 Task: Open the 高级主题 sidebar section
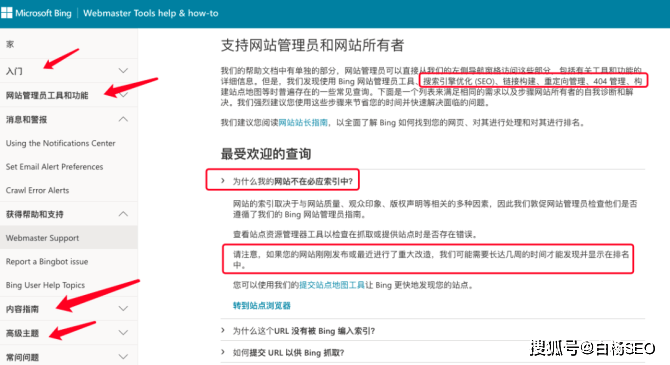22,333
